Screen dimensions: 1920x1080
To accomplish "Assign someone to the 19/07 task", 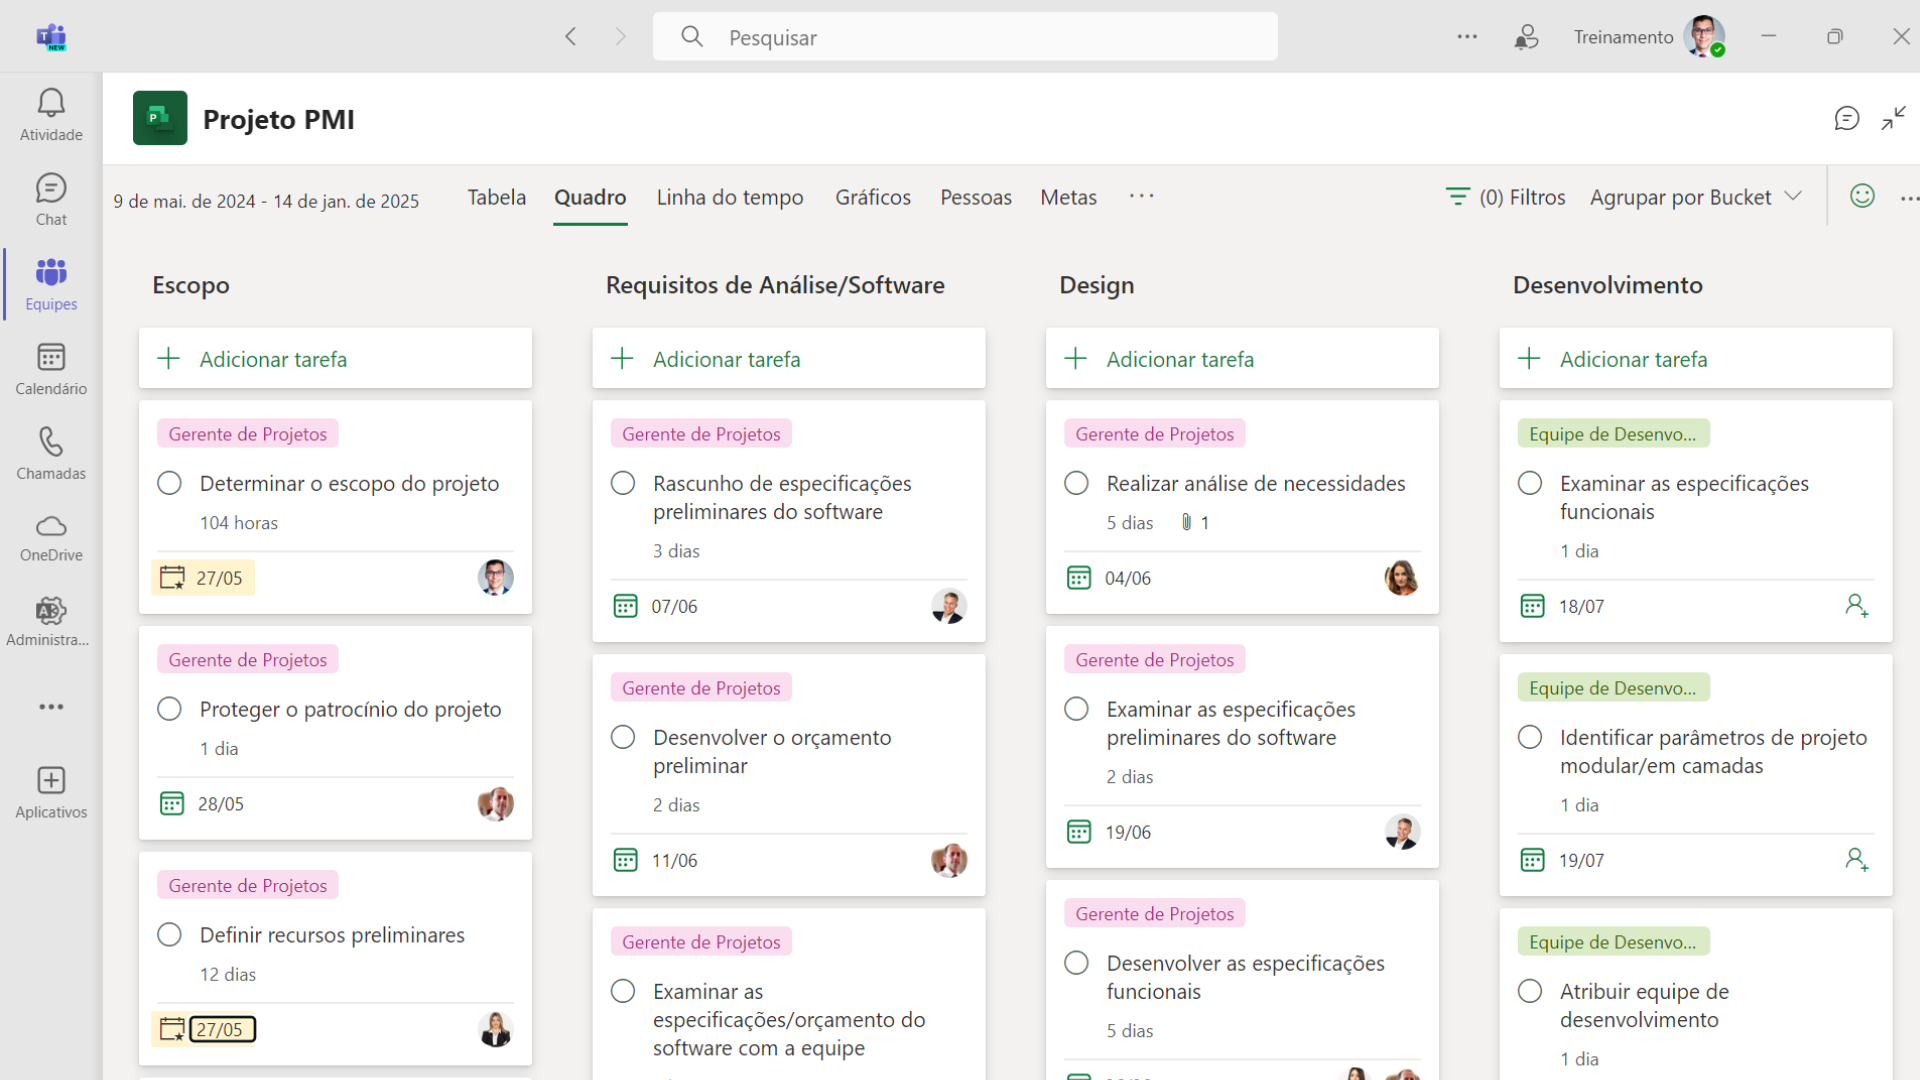I will (x=1857, y=860).
